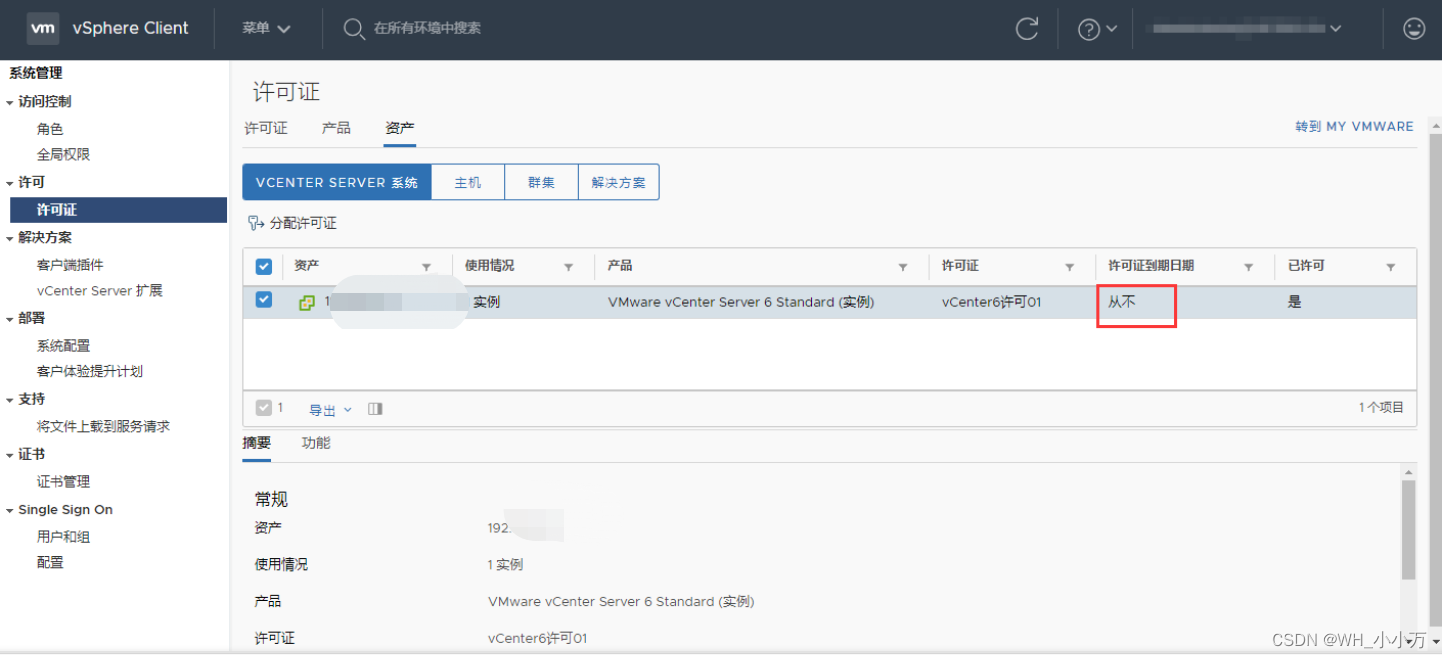
Task: Switch to the 群集 tab button
Action: 541,182
